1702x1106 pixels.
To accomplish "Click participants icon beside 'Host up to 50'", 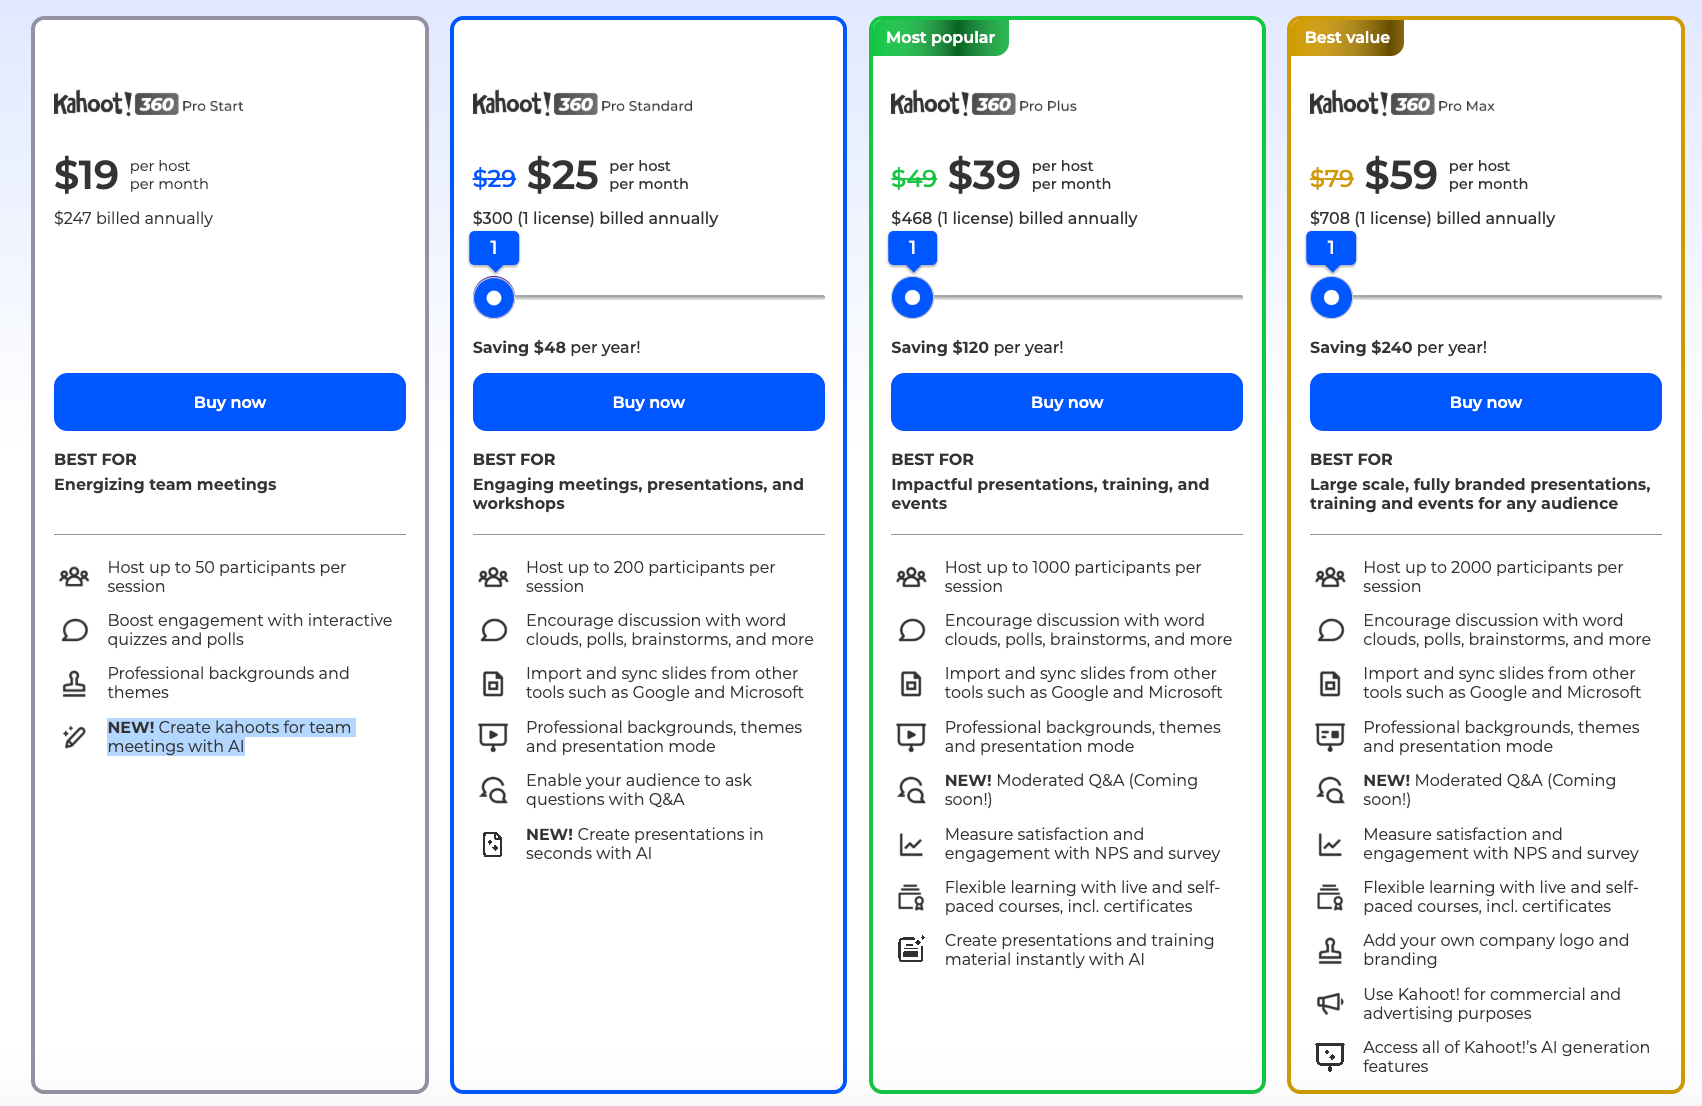I will coord(74,577).
